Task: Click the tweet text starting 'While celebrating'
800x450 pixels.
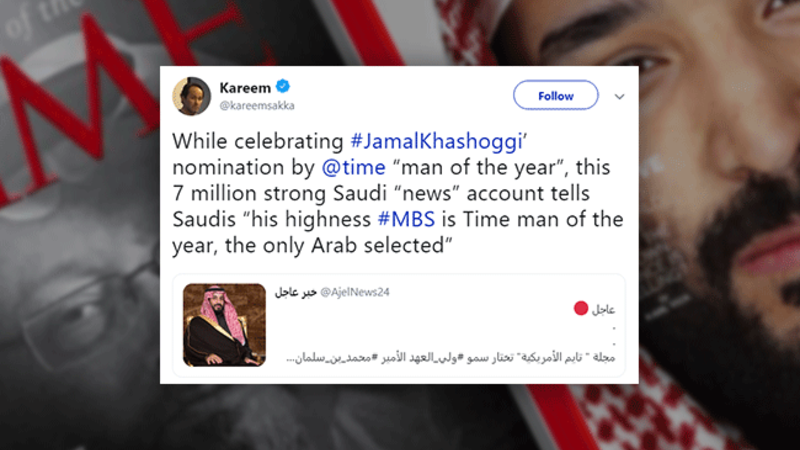Action: (398, 193)
